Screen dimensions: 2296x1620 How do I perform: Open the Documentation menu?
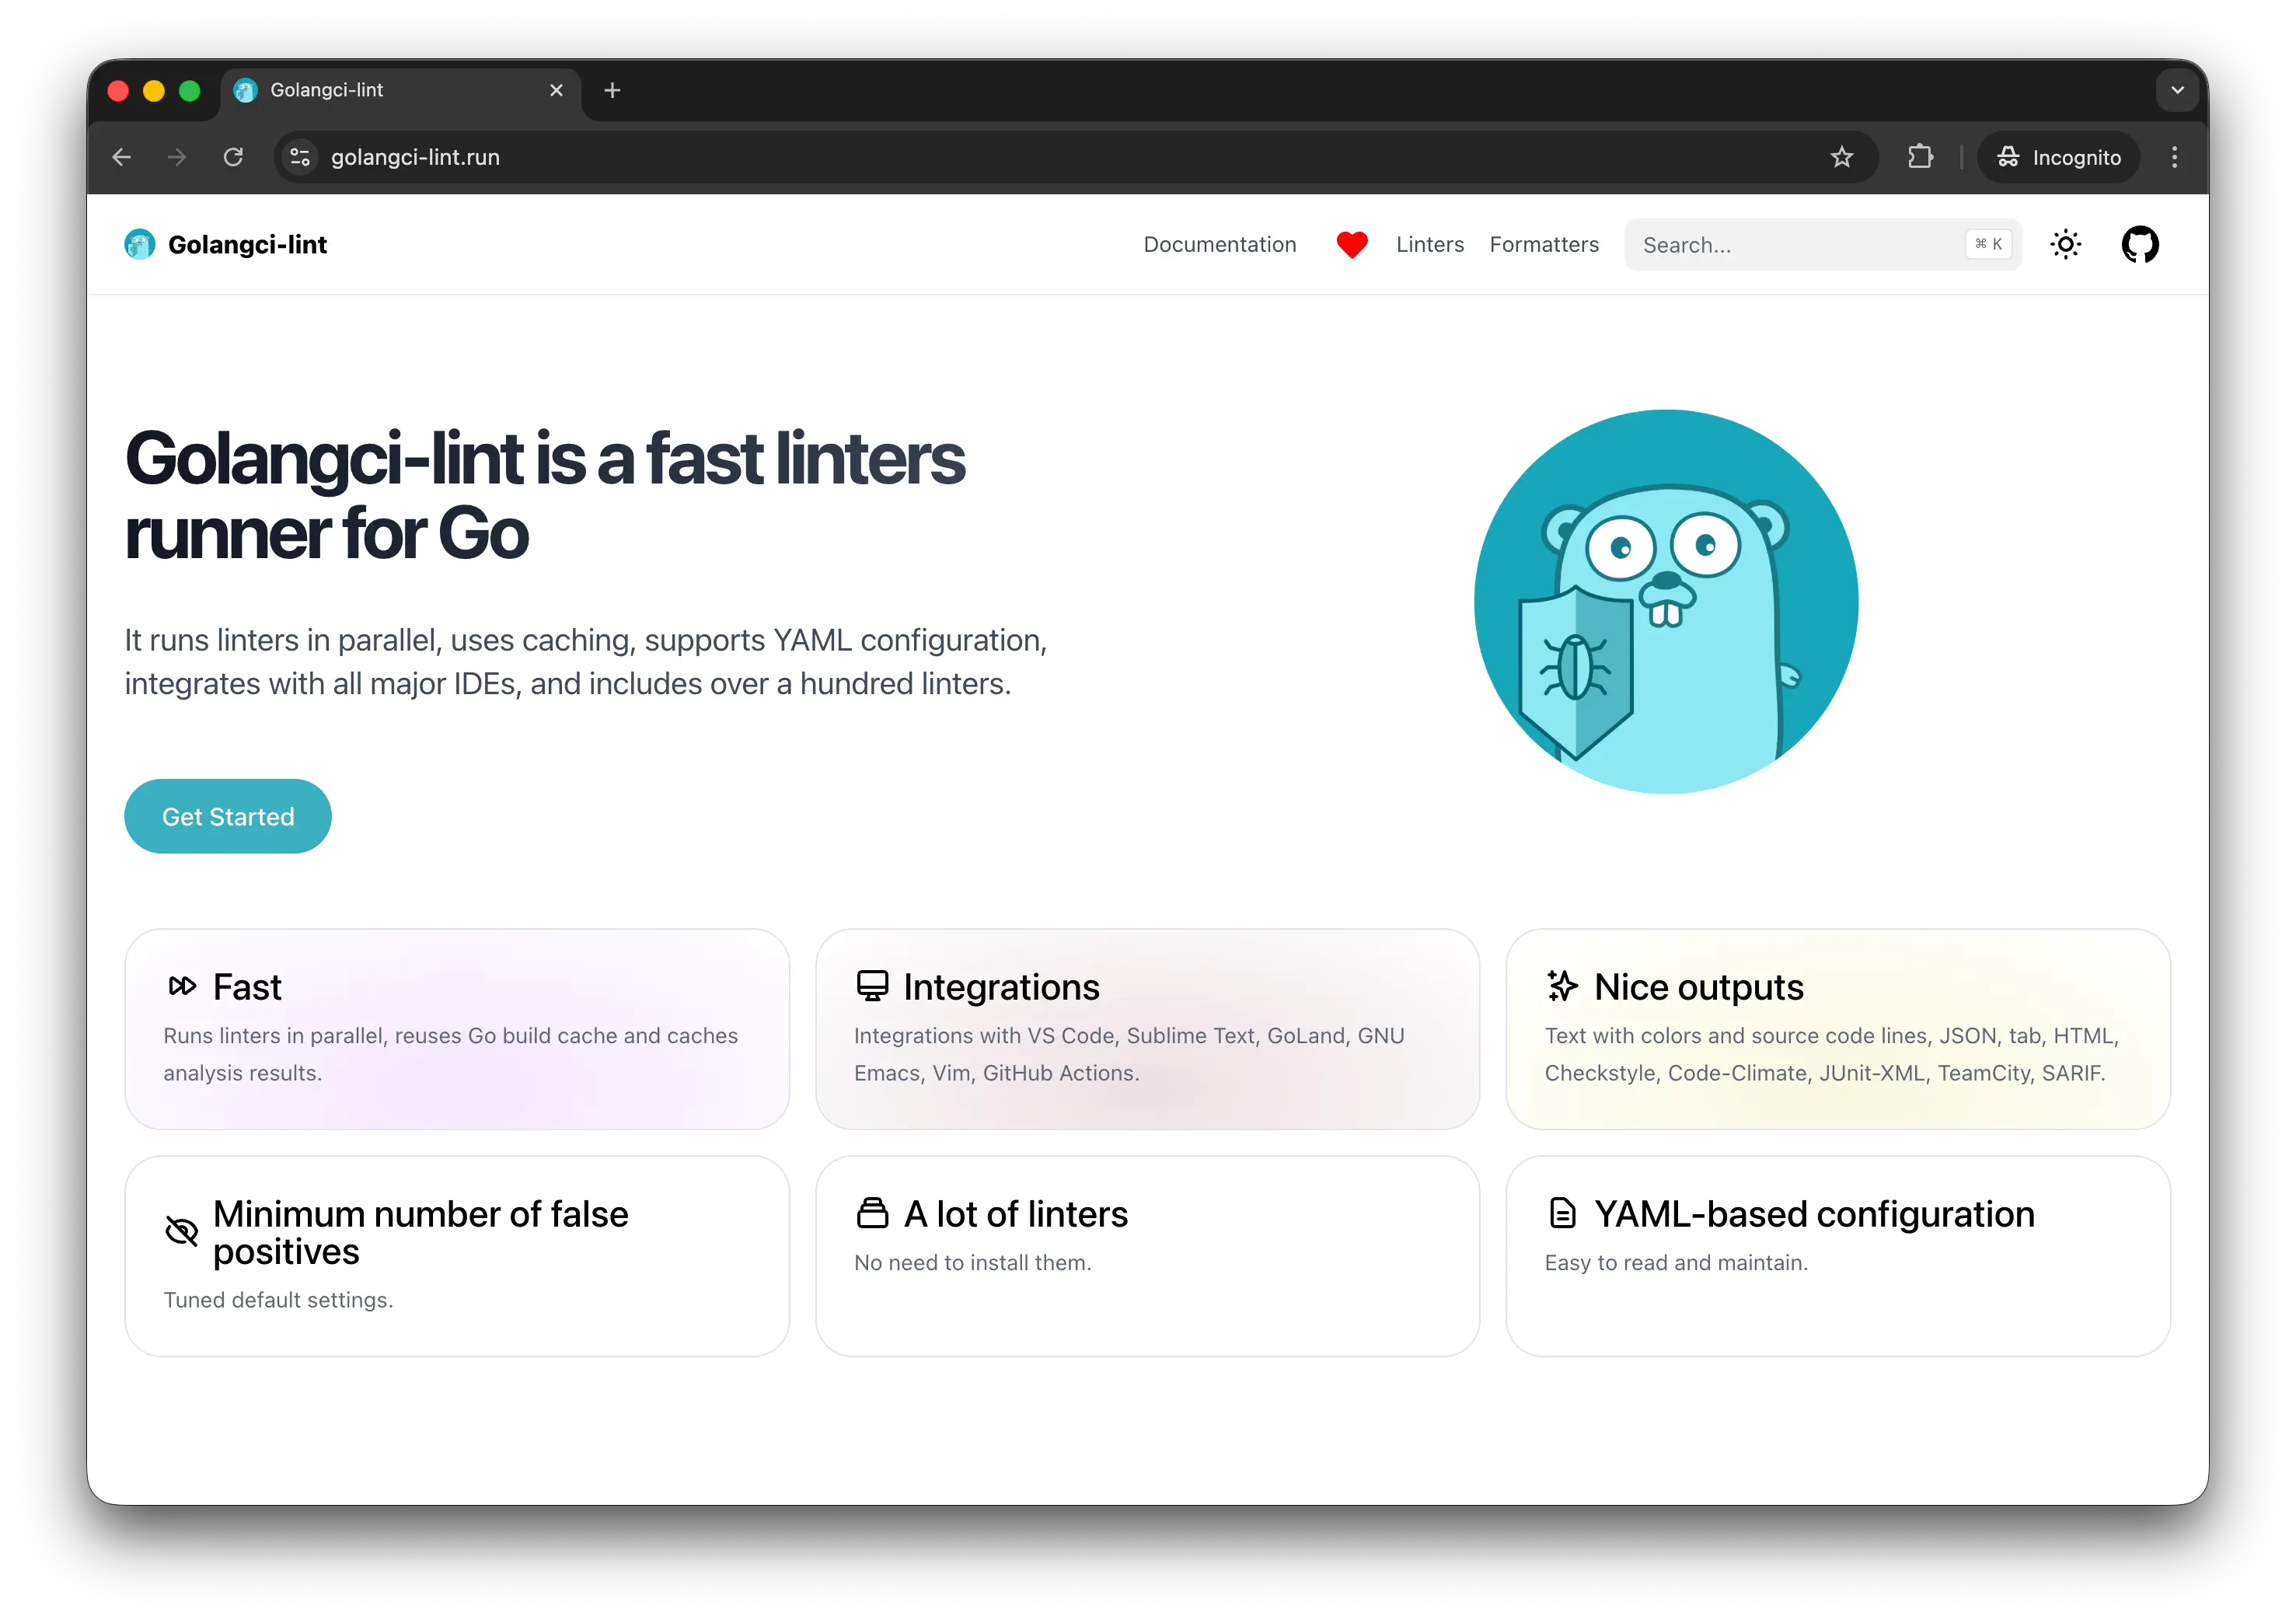pos(1219,244)
